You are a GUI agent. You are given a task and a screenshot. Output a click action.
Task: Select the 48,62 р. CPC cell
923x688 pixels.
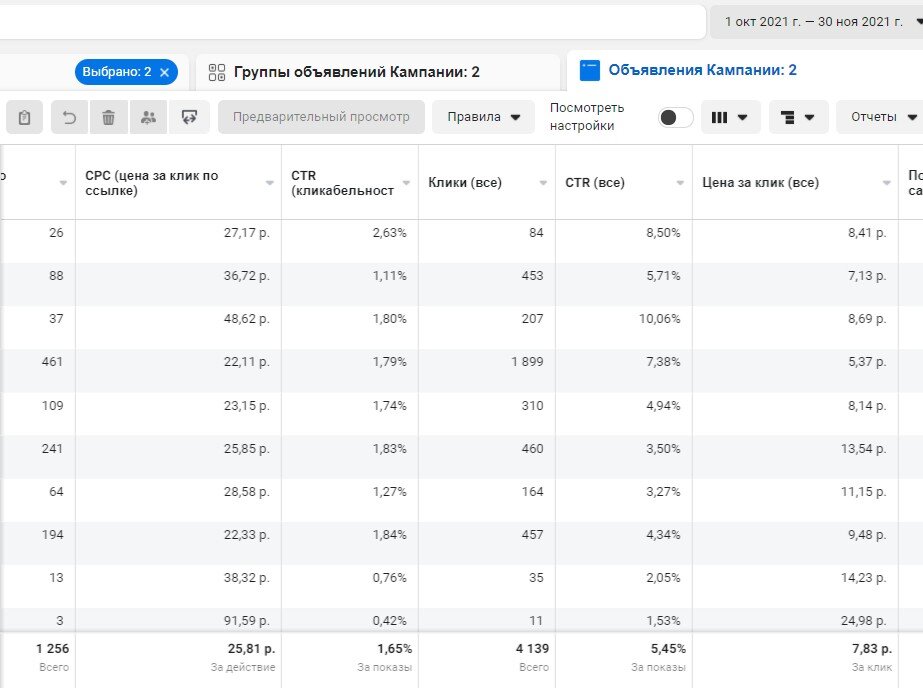(246, 319)
